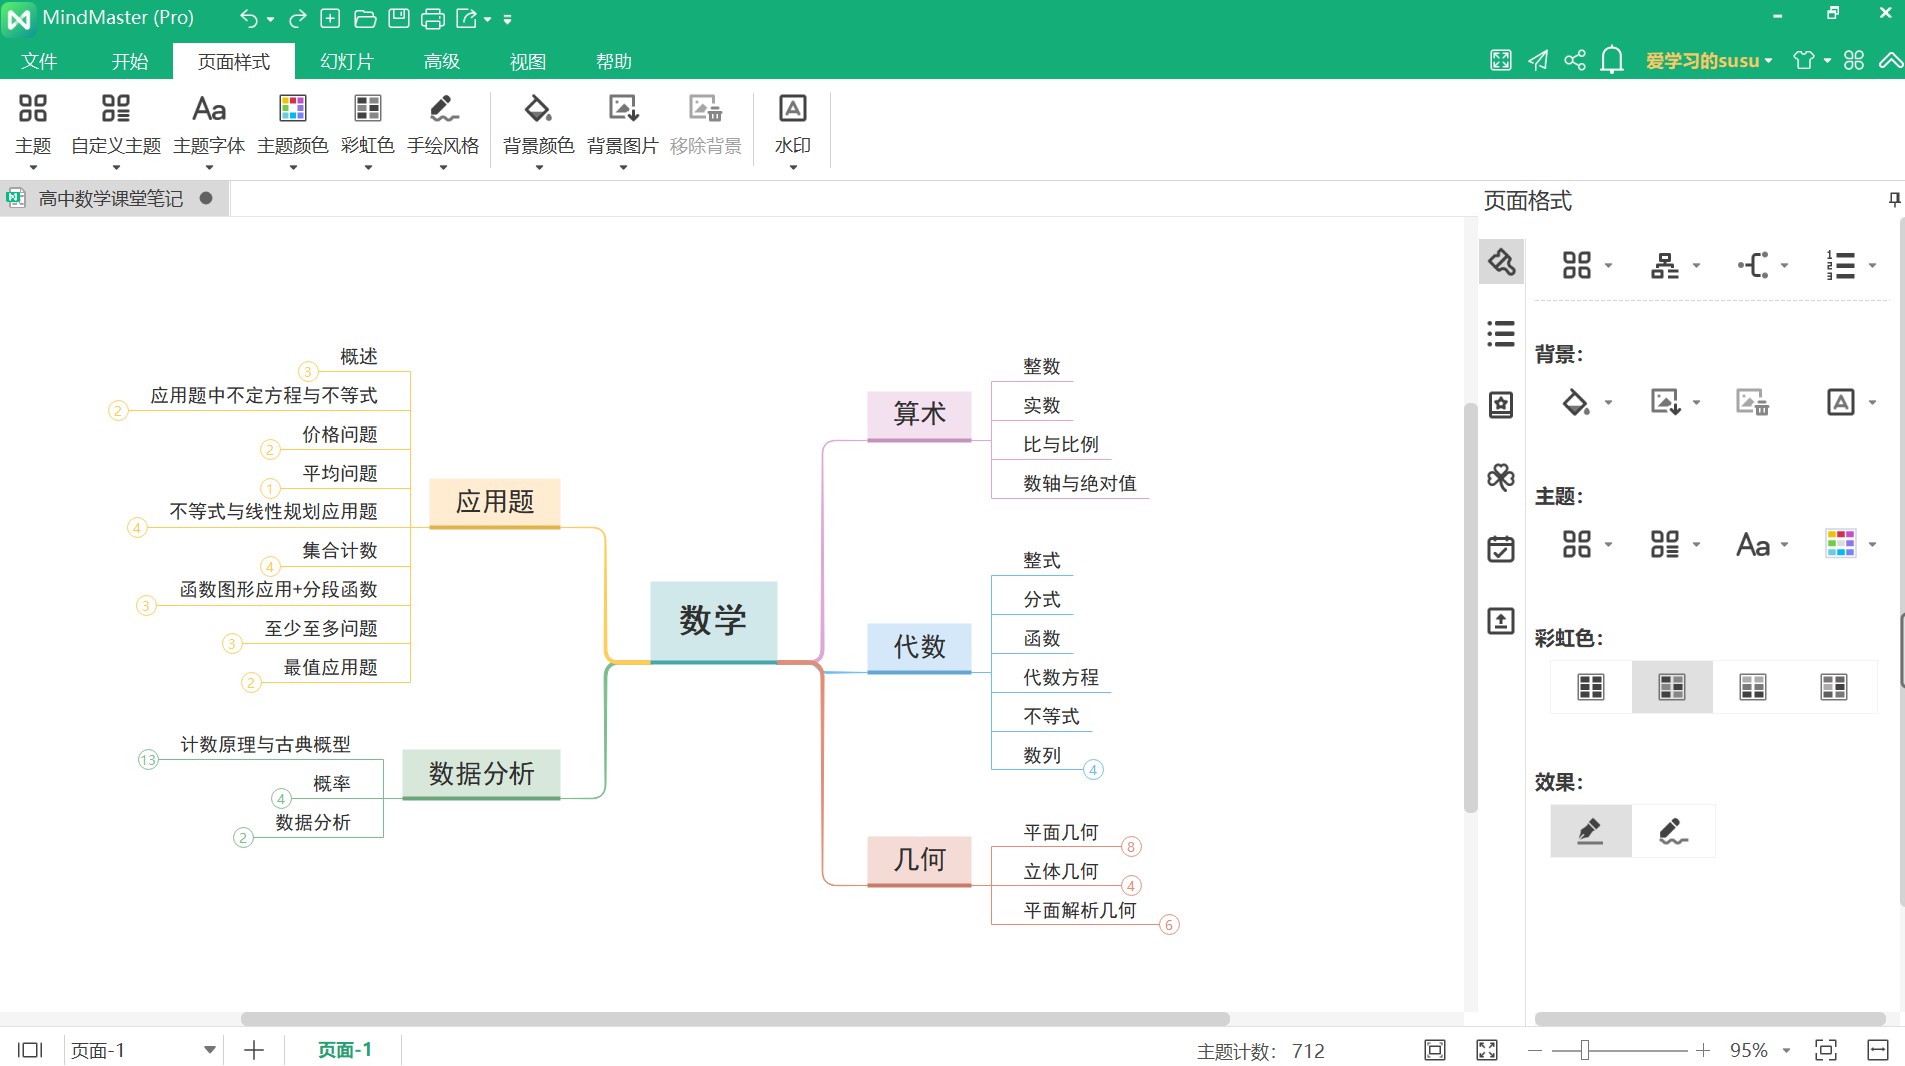Open the 文件 menu
This screenshot has height=1066, width=1905.
coord(39,61)
